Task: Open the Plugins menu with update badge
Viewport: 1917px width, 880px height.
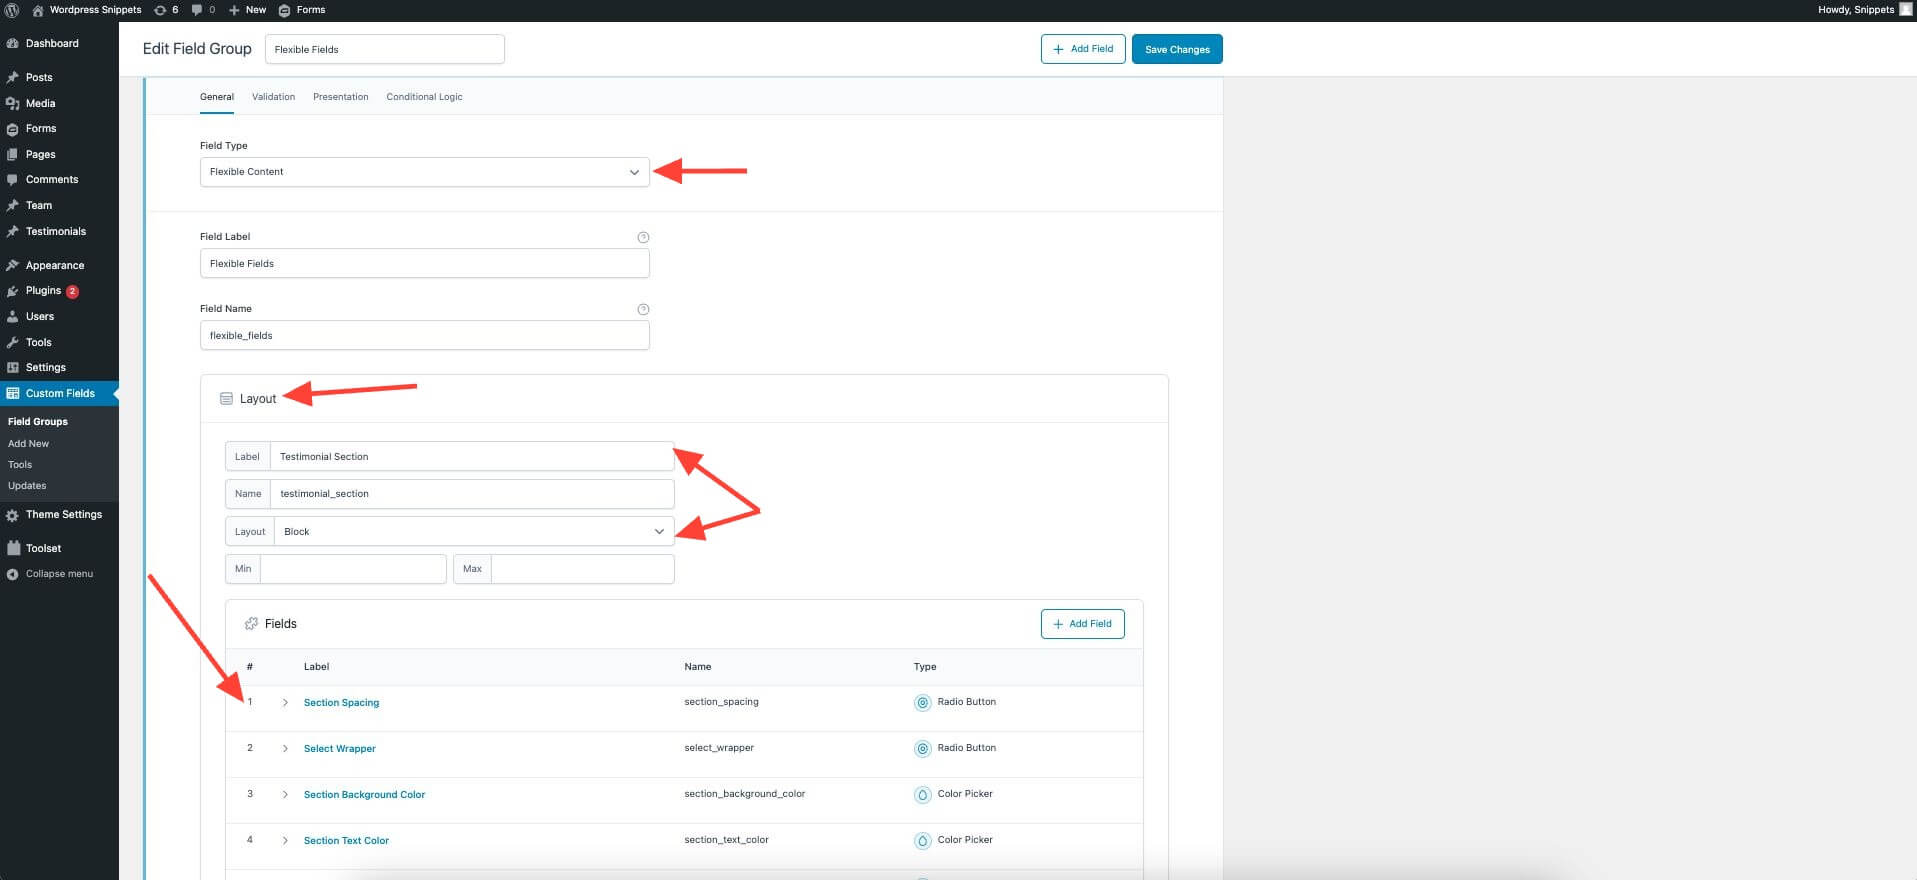Action: click(x=43, y=291)
